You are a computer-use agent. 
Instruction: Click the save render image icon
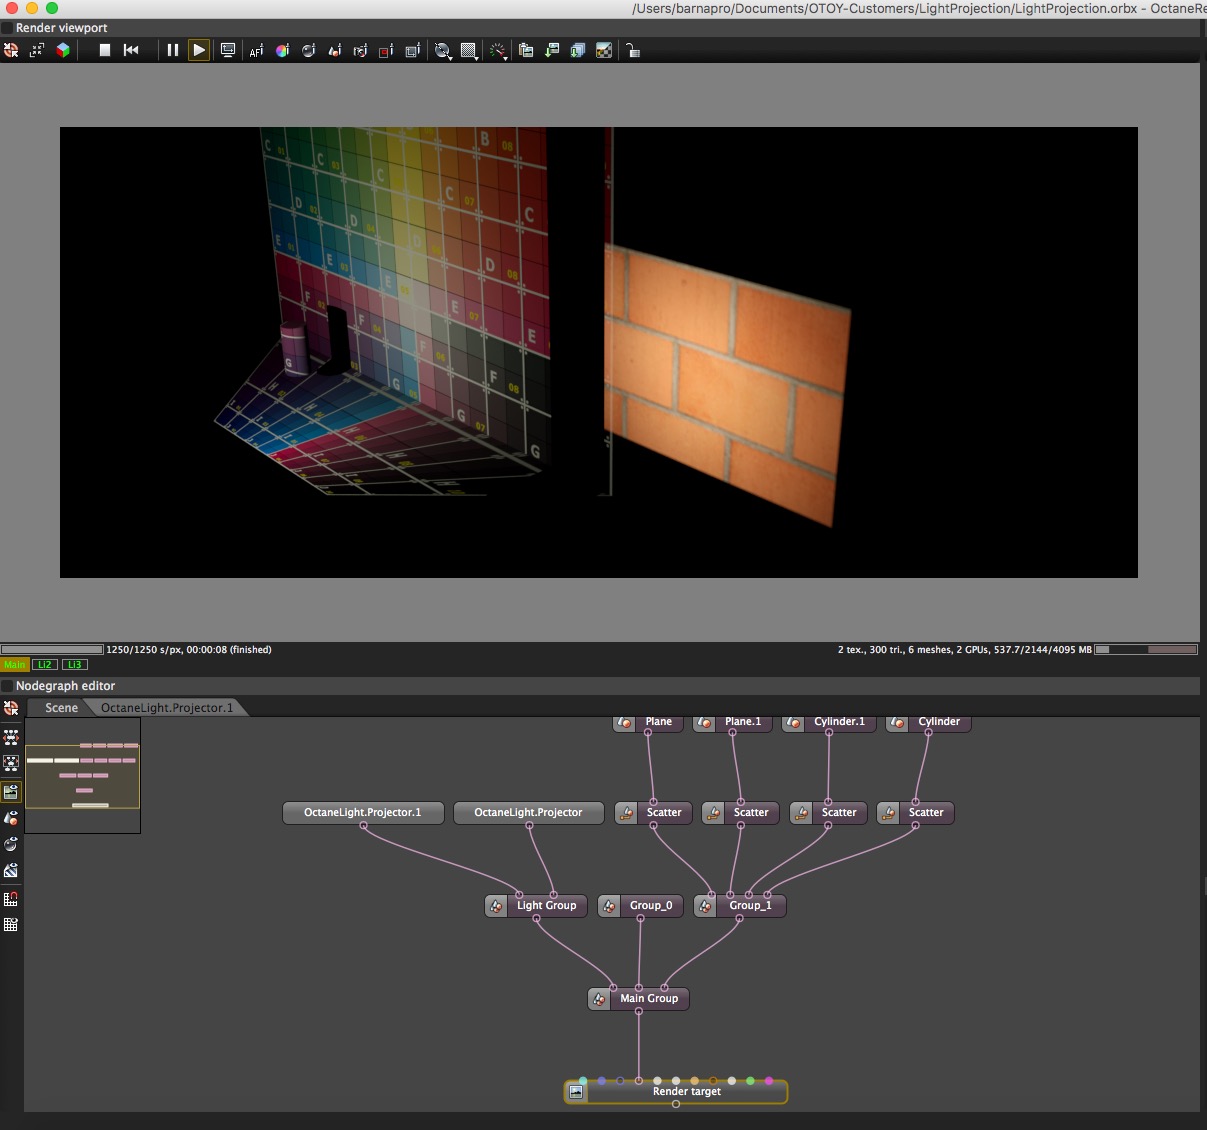[552, 50]
